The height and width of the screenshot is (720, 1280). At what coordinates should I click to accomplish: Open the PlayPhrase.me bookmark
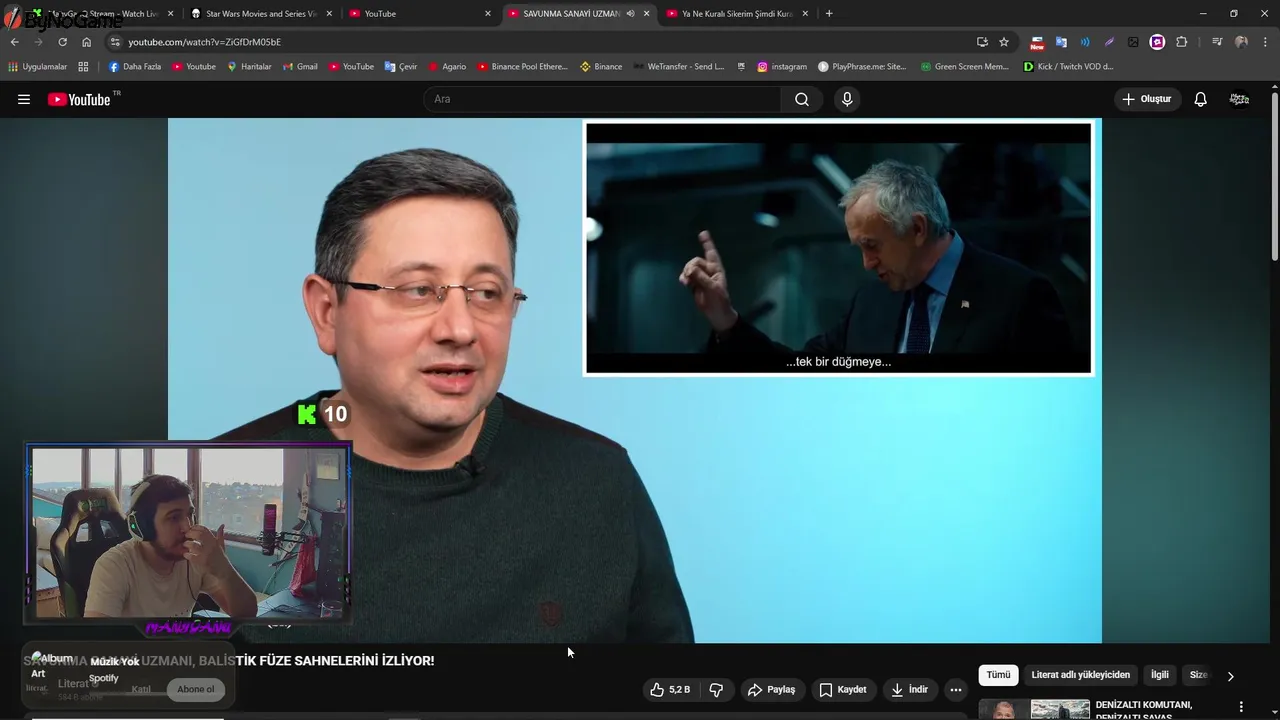[x=862, y=67]
